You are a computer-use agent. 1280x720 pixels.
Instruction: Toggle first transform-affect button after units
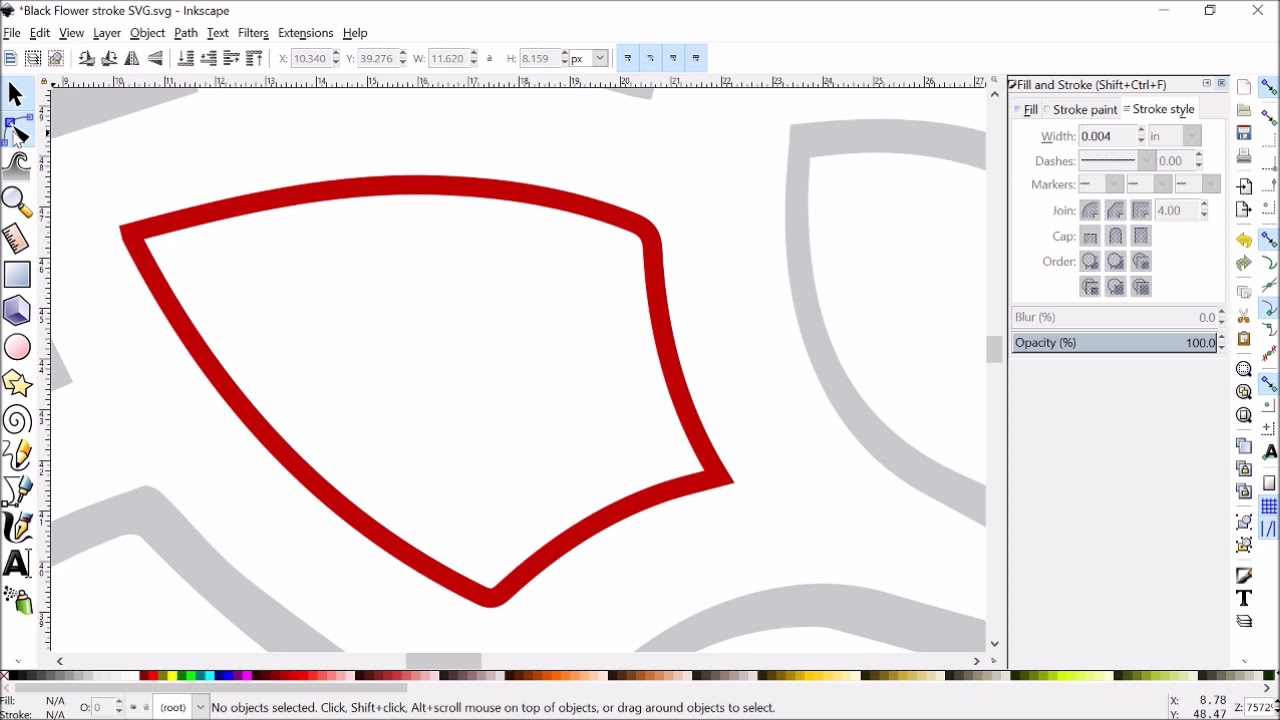click(628, 59)
